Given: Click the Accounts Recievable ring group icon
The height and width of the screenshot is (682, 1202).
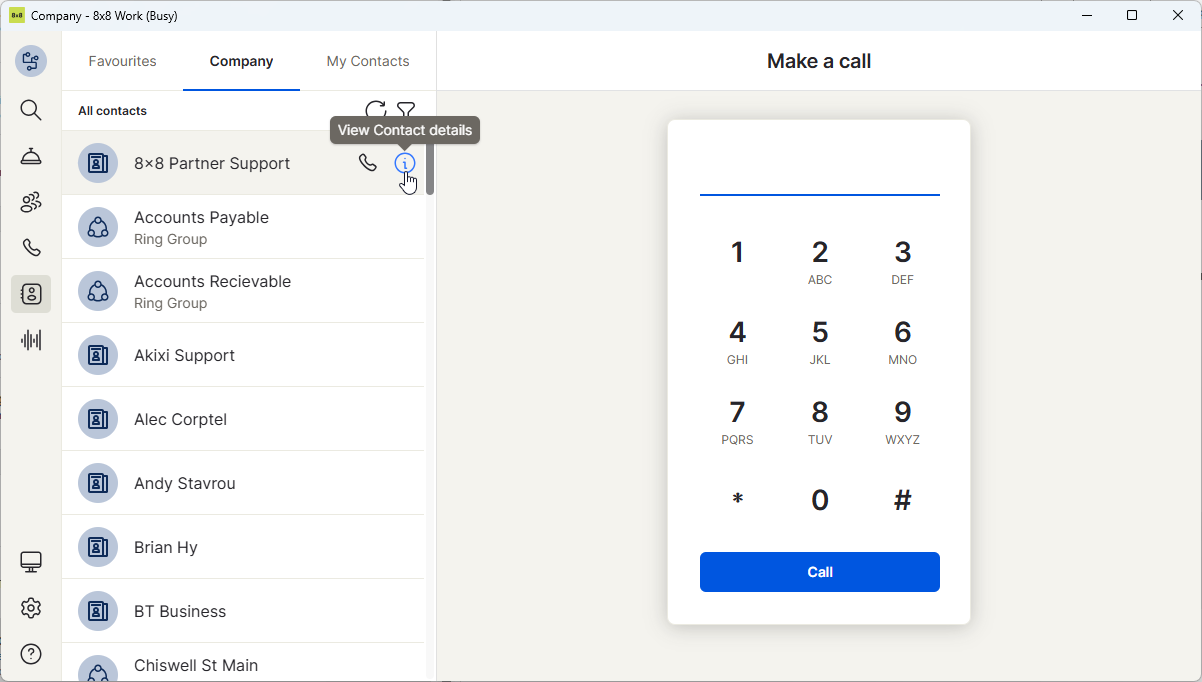Looking at the screenshot, I should (98, 291).
